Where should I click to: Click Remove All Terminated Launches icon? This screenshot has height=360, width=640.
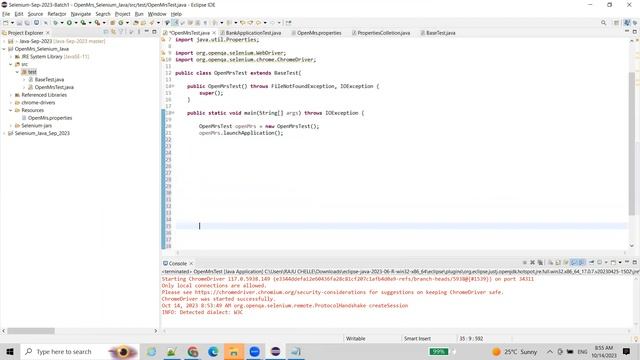tap(540, 262)
